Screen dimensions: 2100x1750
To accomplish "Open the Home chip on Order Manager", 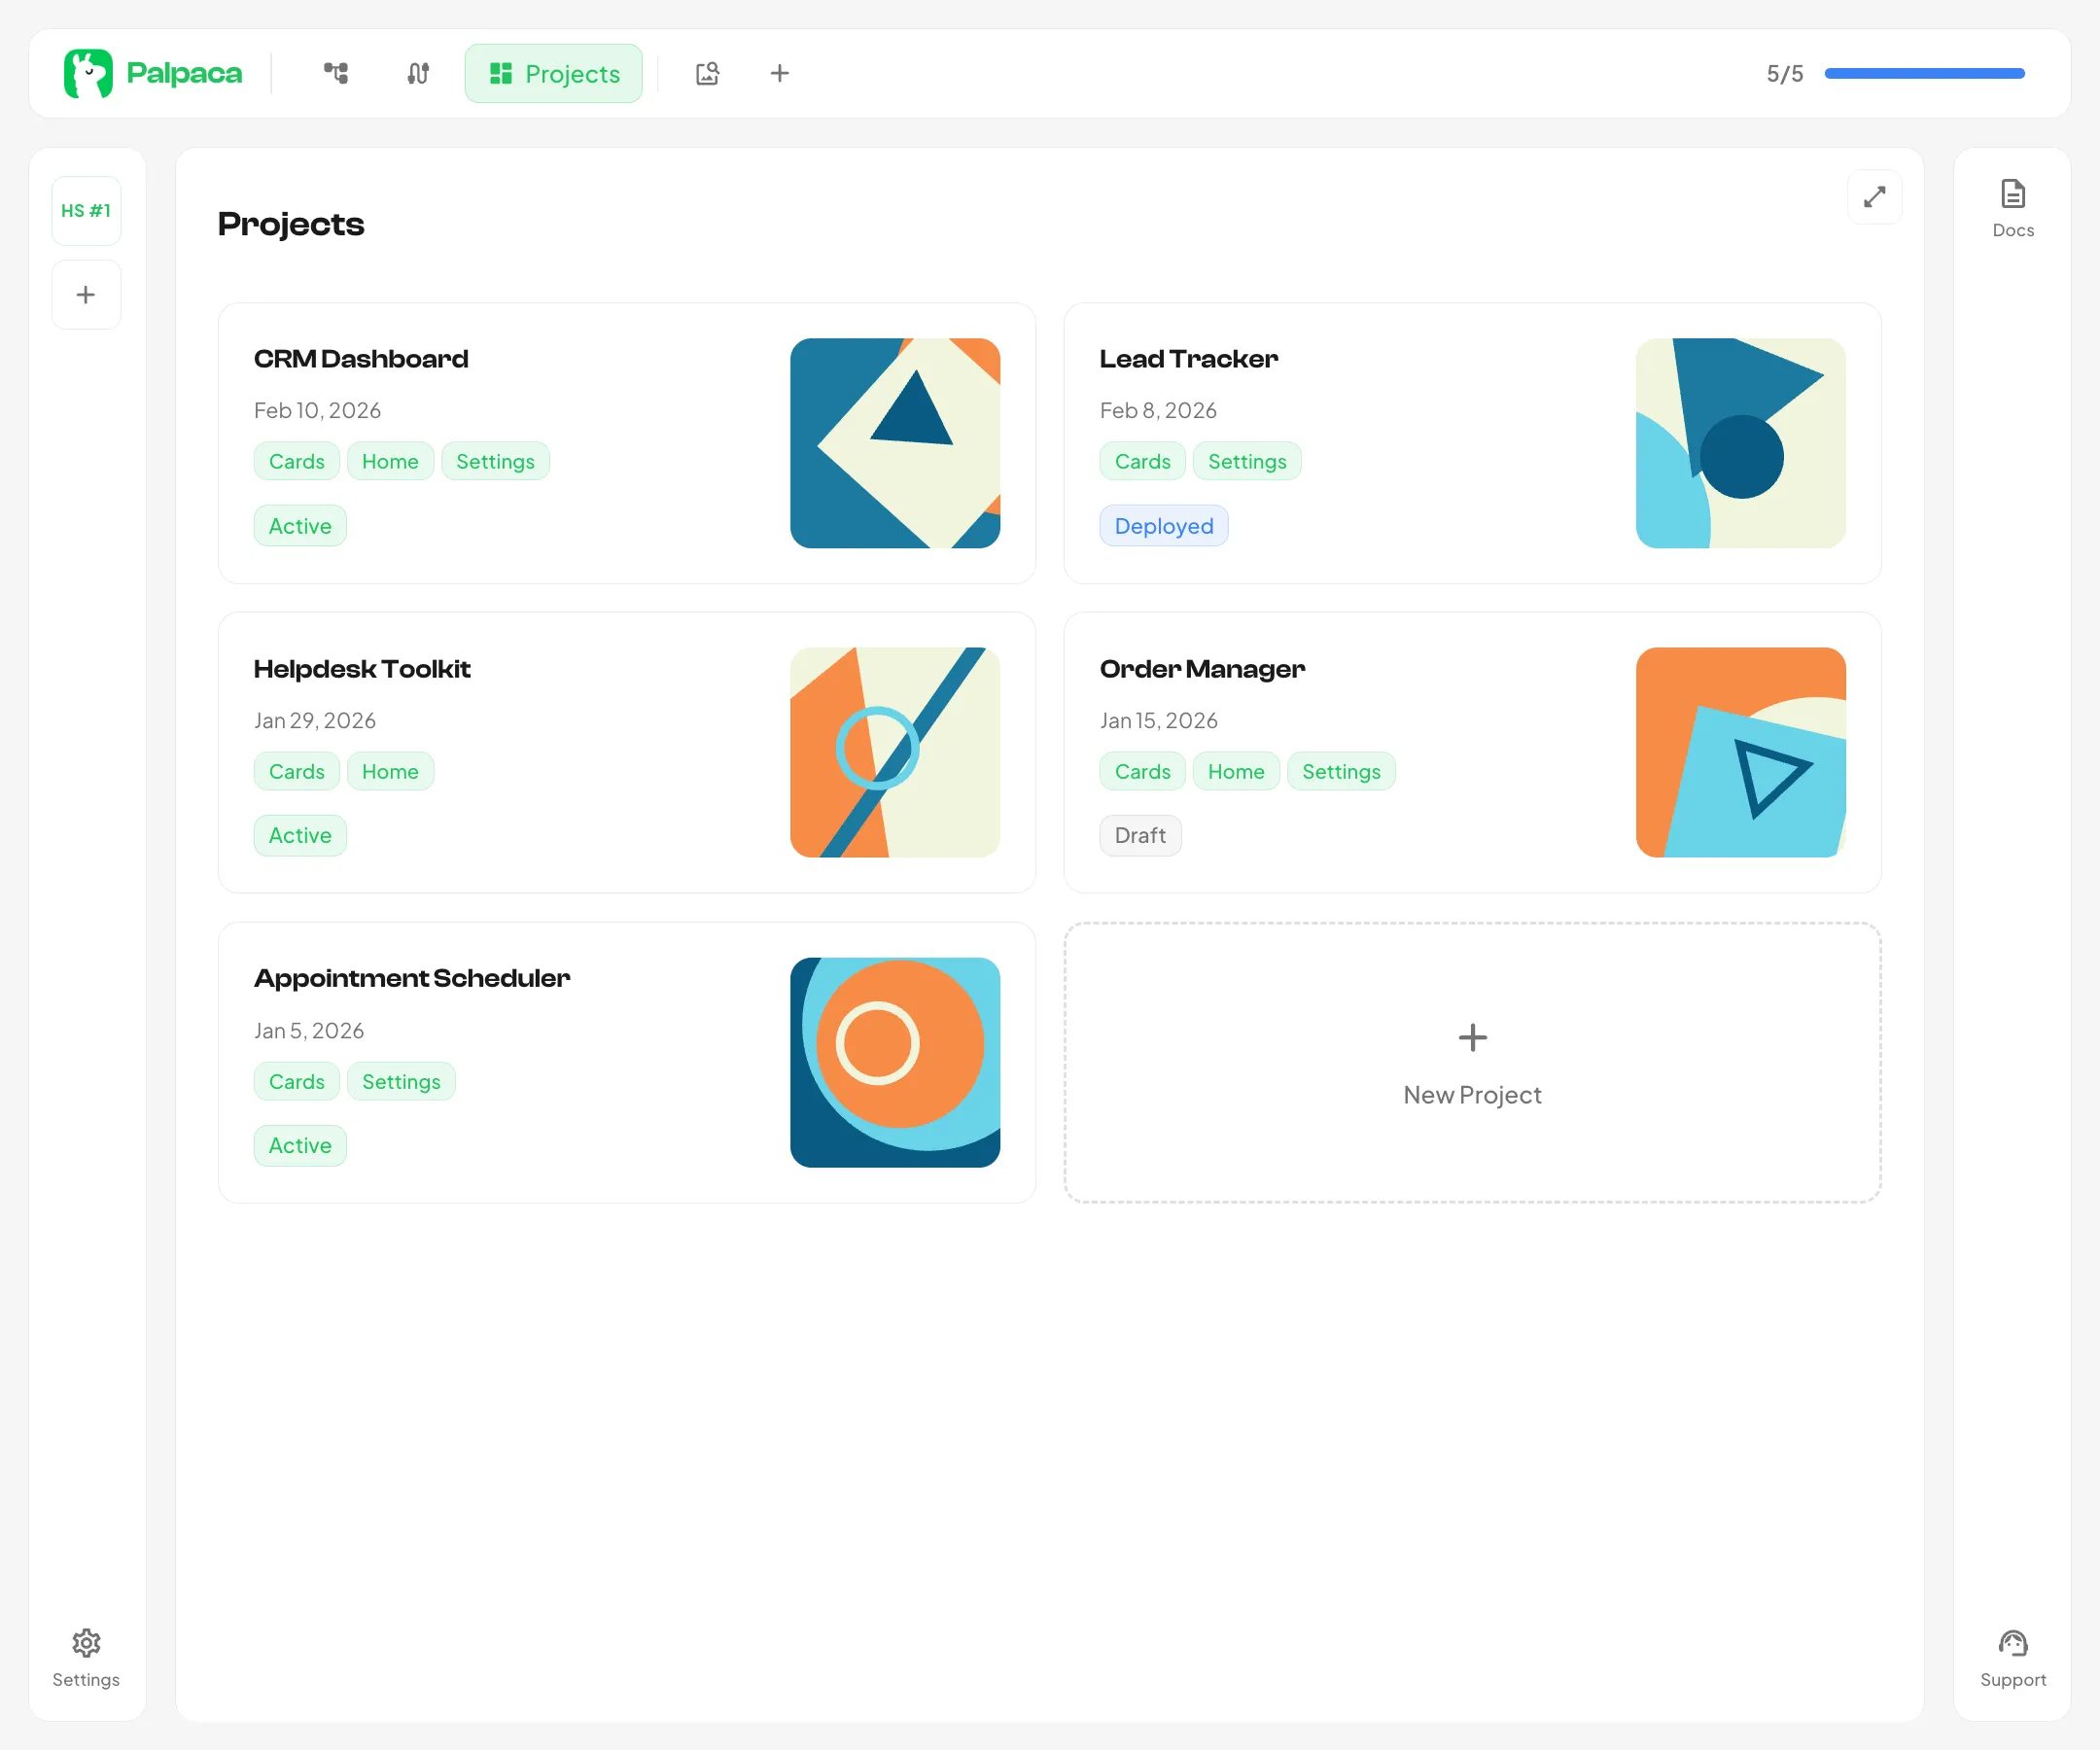I will (x=1236, y=771).
